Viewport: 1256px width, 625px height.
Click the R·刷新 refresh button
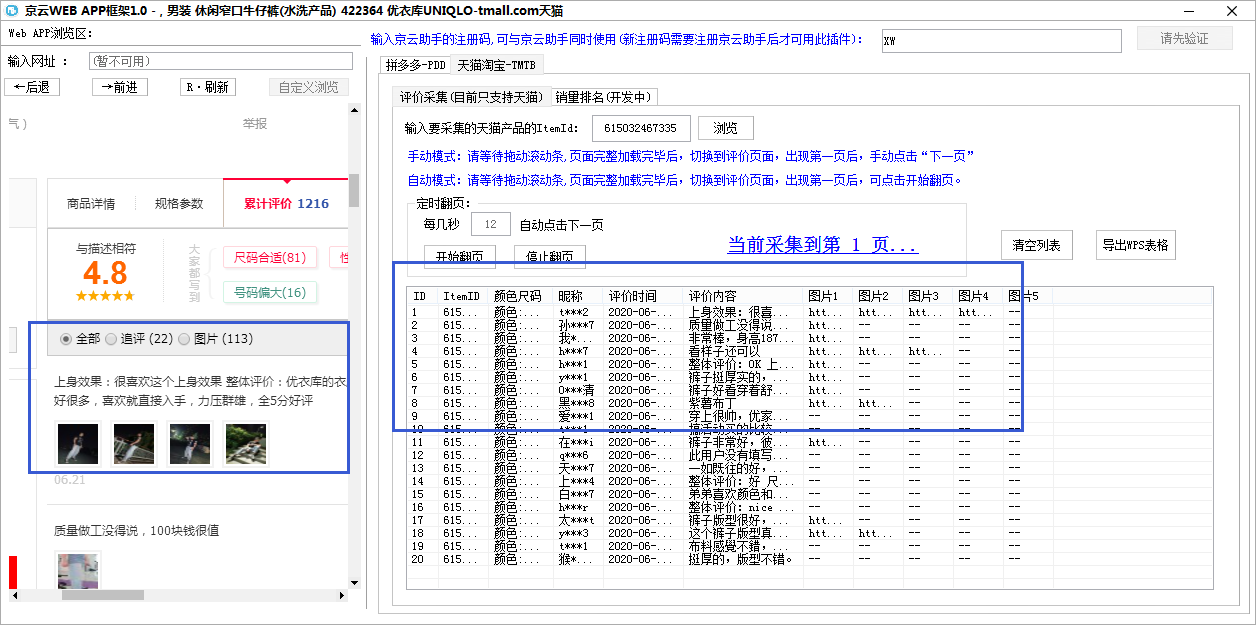pyautogui.click(x=208, y=87)
